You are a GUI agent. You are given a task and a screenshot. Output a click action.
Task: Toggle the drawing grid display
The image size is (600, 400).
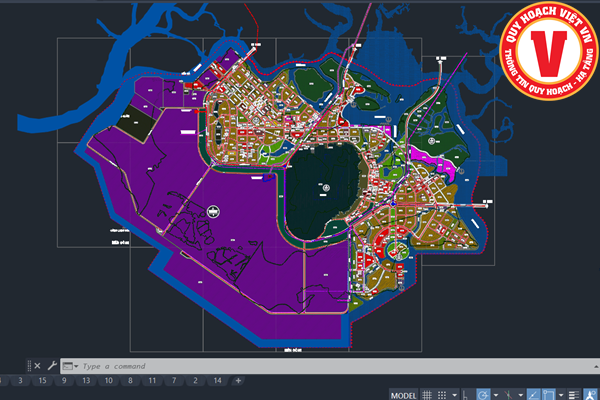[427, 395]
